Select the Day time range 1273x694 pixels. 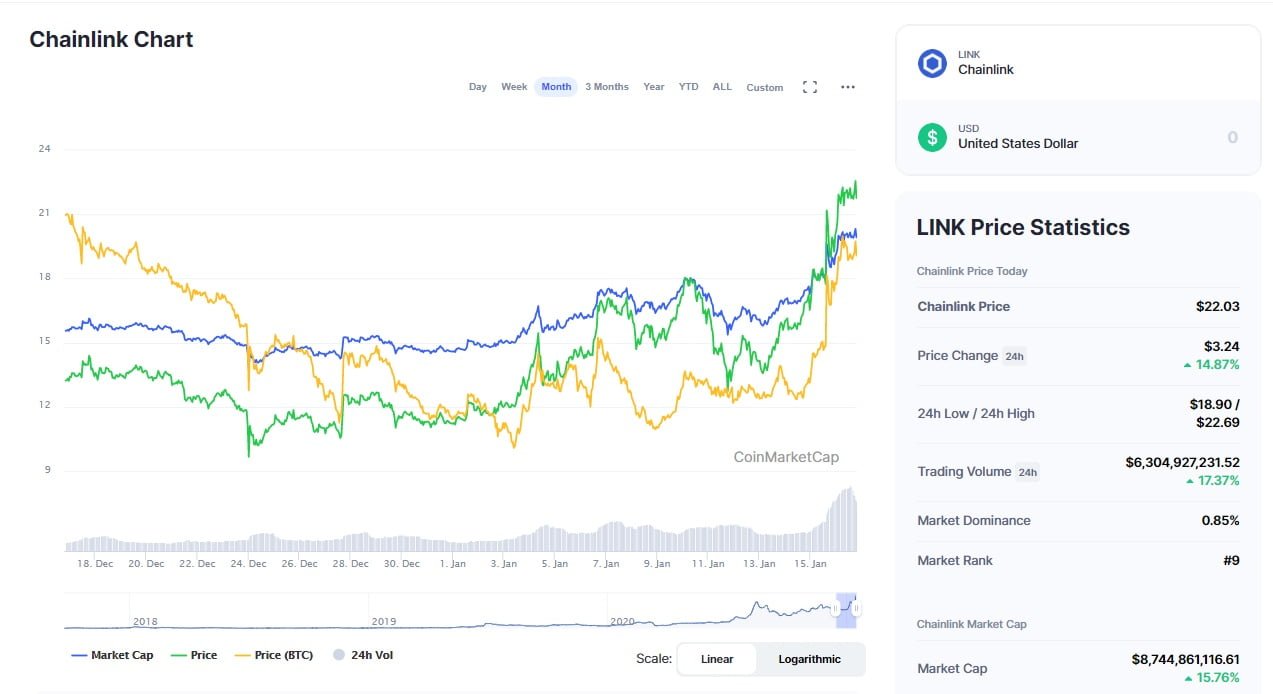click(478, 87)
